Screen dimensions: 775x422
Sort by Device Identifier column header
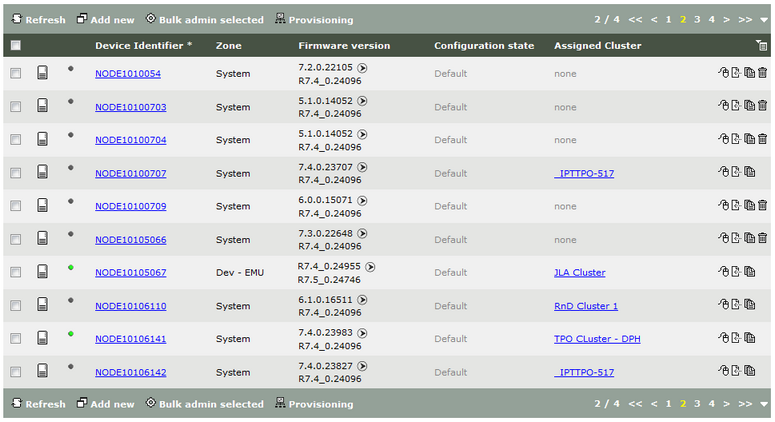(143, 45)
